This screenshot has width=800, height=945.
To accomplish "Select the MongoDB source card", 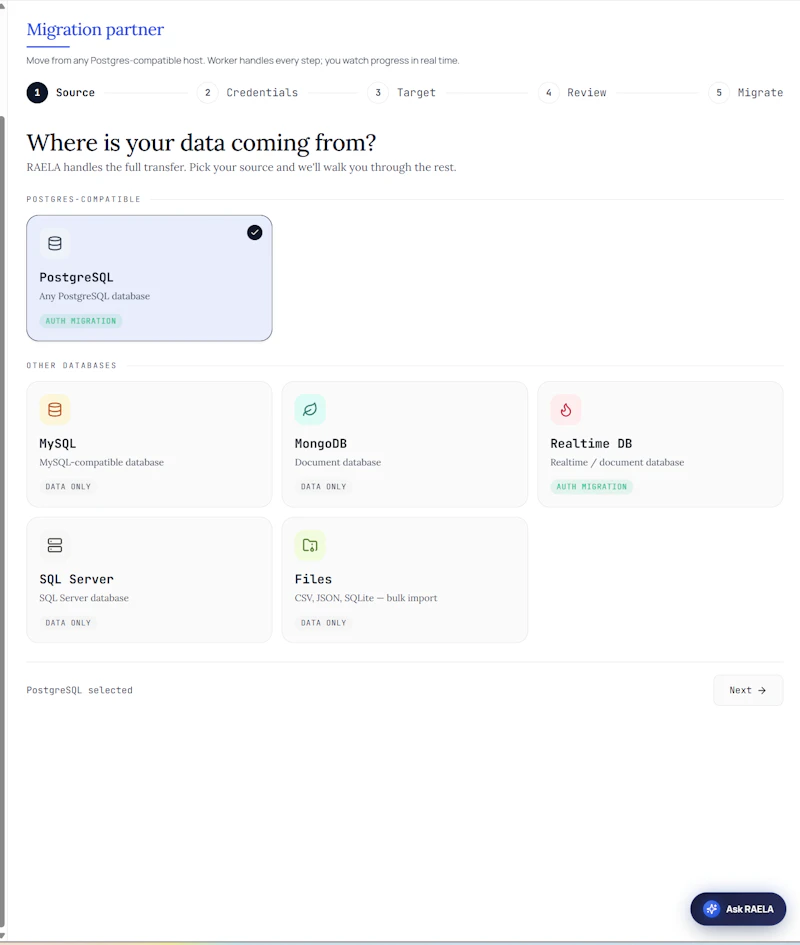I will 405,444.
